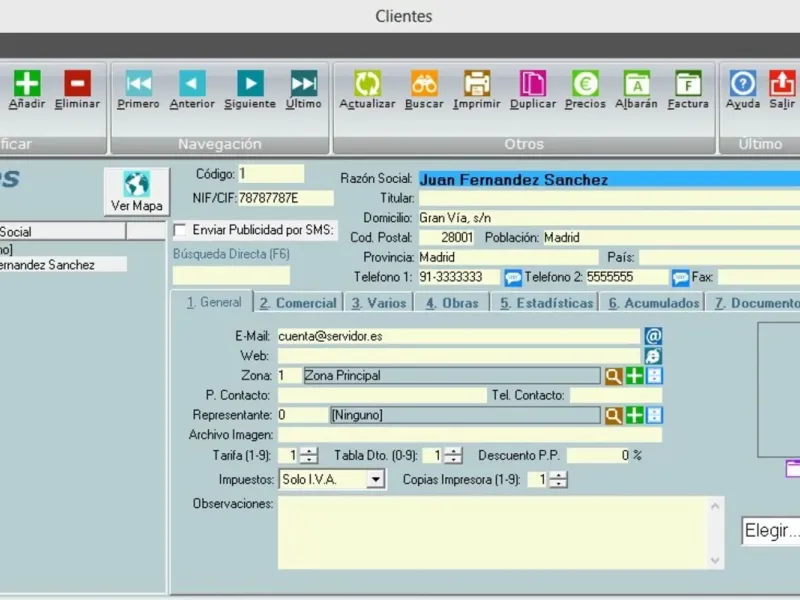Enable Enviar Publicidad por SMS checkbox
Image resolution: width=800 pixels, height=600 pixels.
point(180,230)
